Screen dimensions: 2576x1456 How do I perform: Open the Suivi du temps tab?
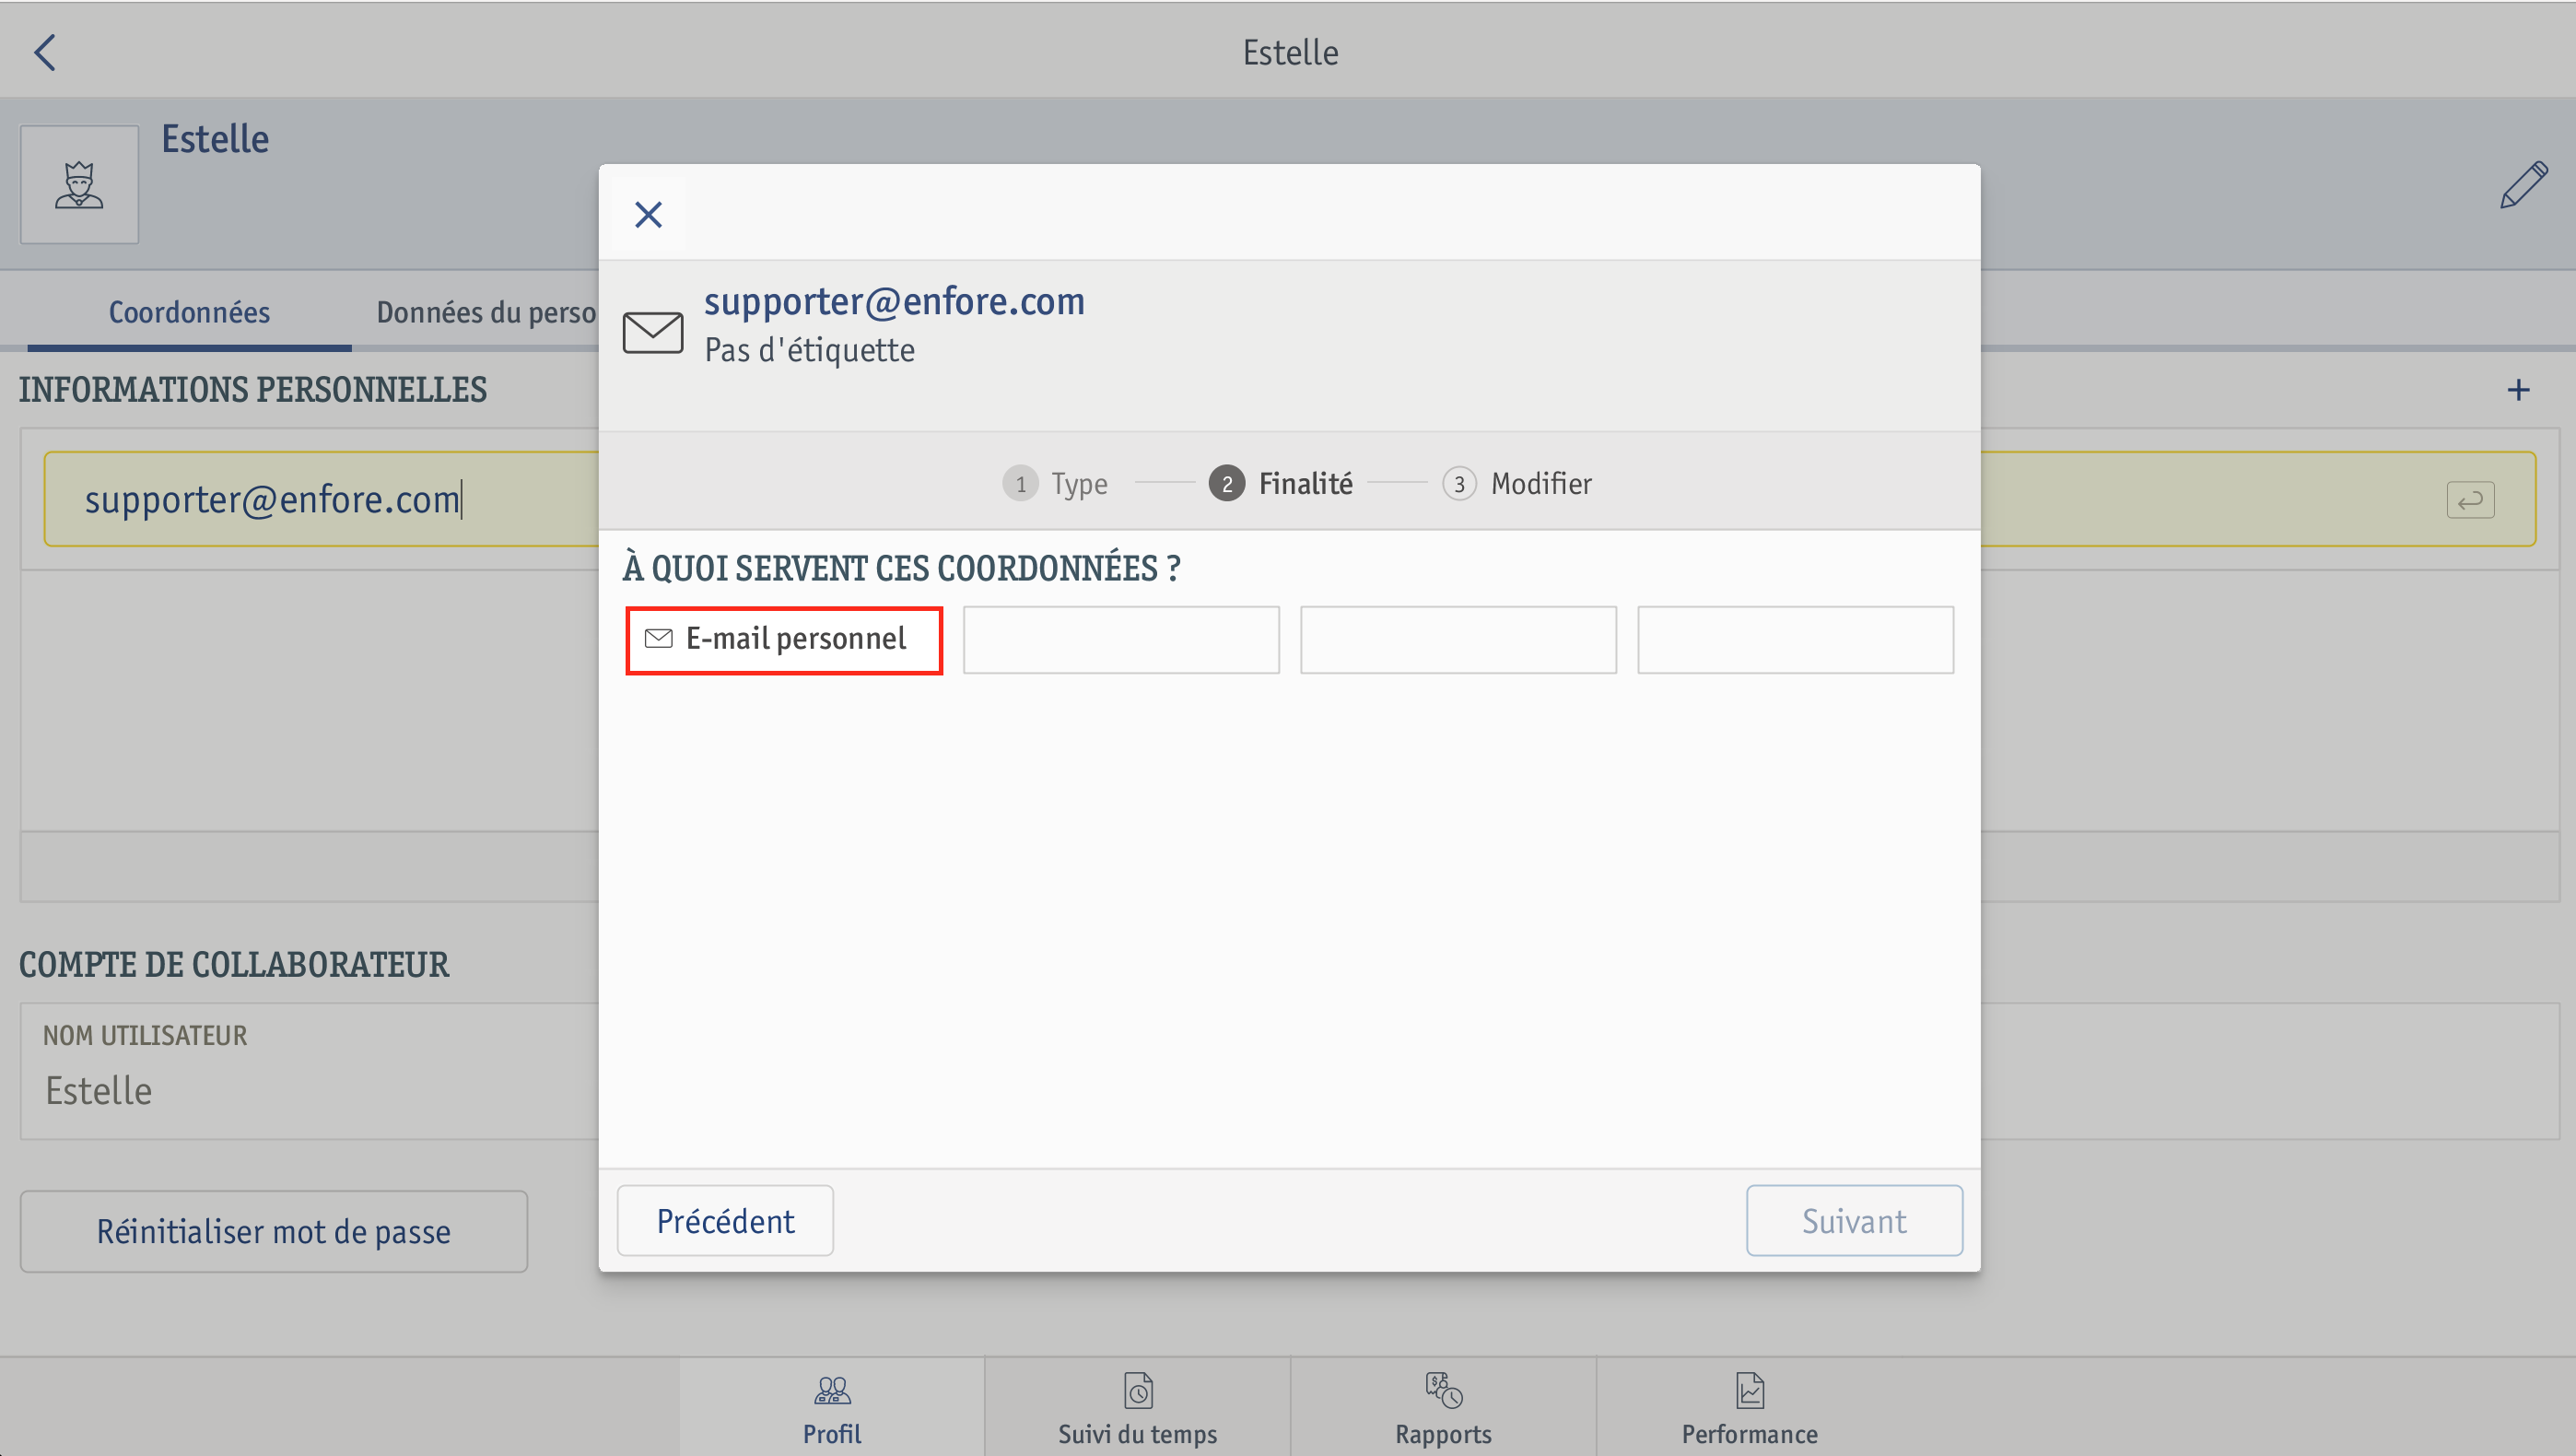(x=1138, y=1408)
